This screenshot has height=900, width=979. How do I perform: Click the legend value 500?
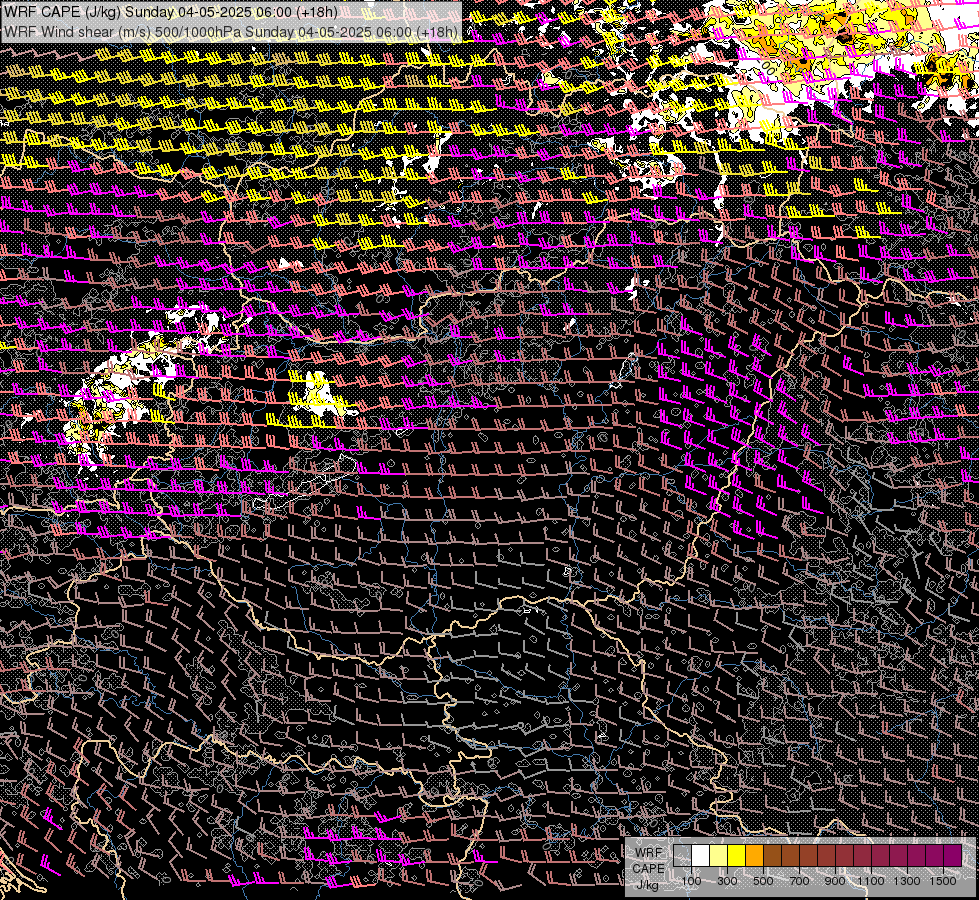(x=763, y=881)
